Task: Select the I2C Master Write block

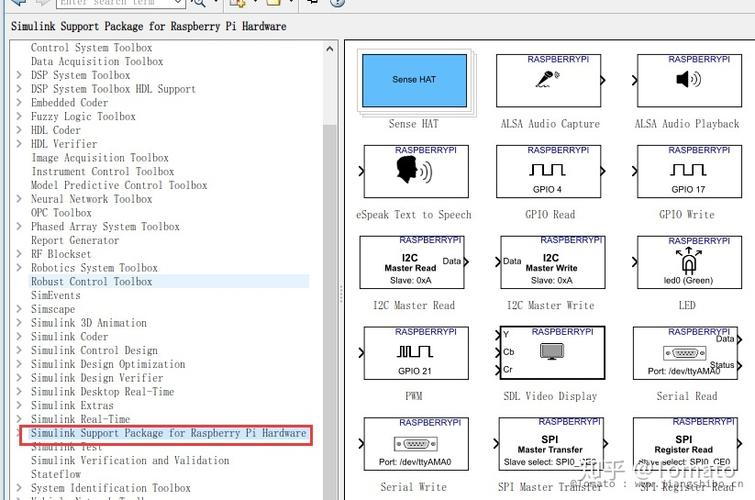Action: 553,262
